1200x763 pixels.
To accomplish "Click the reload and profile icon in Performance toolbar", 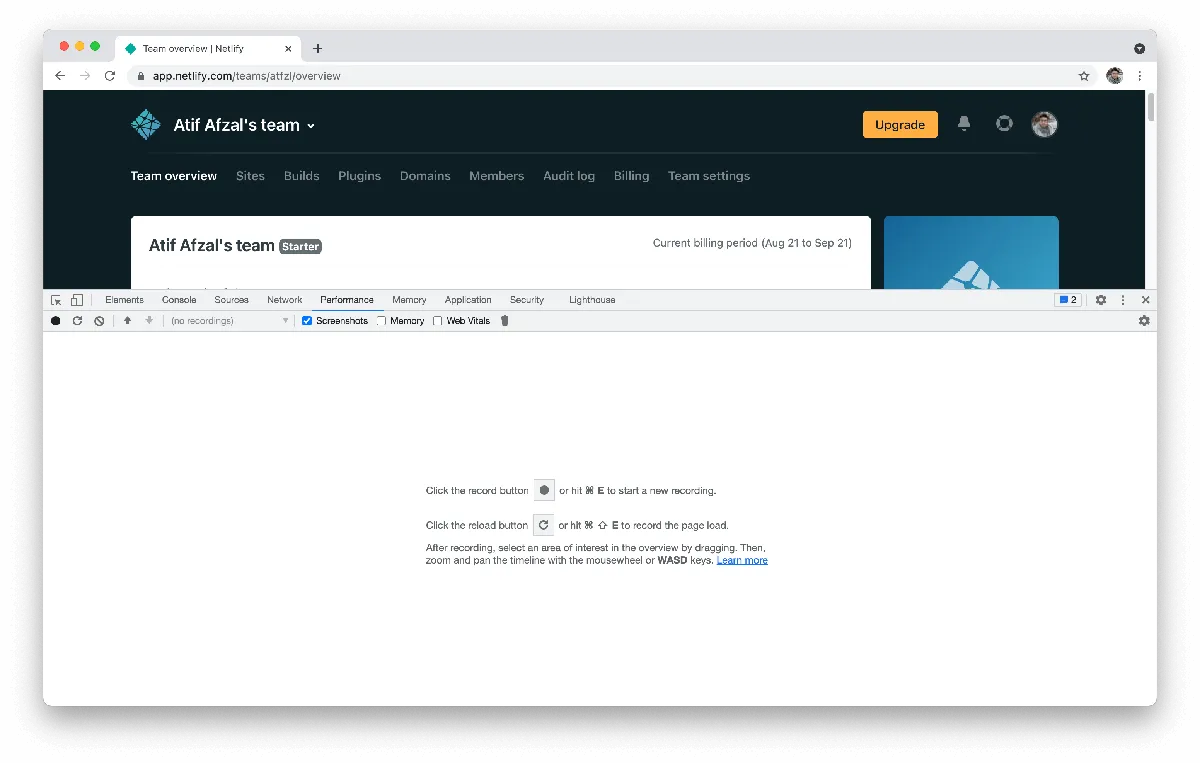I will tap(77, 321).
